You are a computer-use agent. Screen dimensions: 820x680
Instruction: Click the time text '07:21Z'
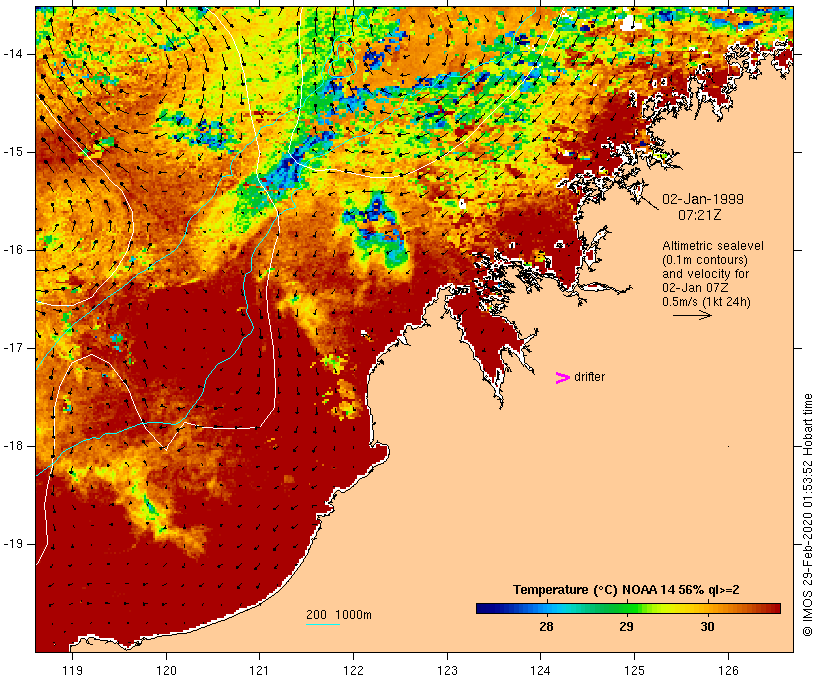[x=700, y=215]
